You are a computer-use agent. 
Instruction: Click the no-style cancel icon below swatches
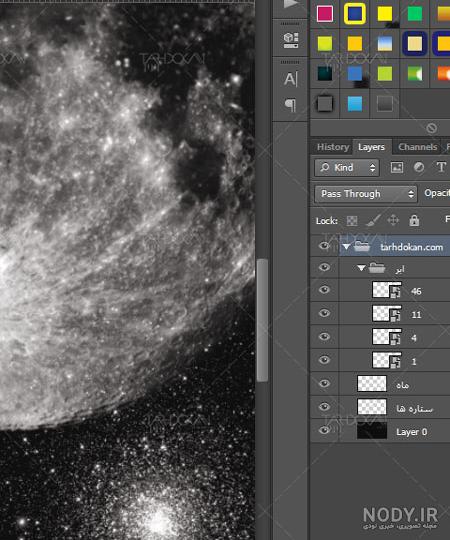(431, 128)
